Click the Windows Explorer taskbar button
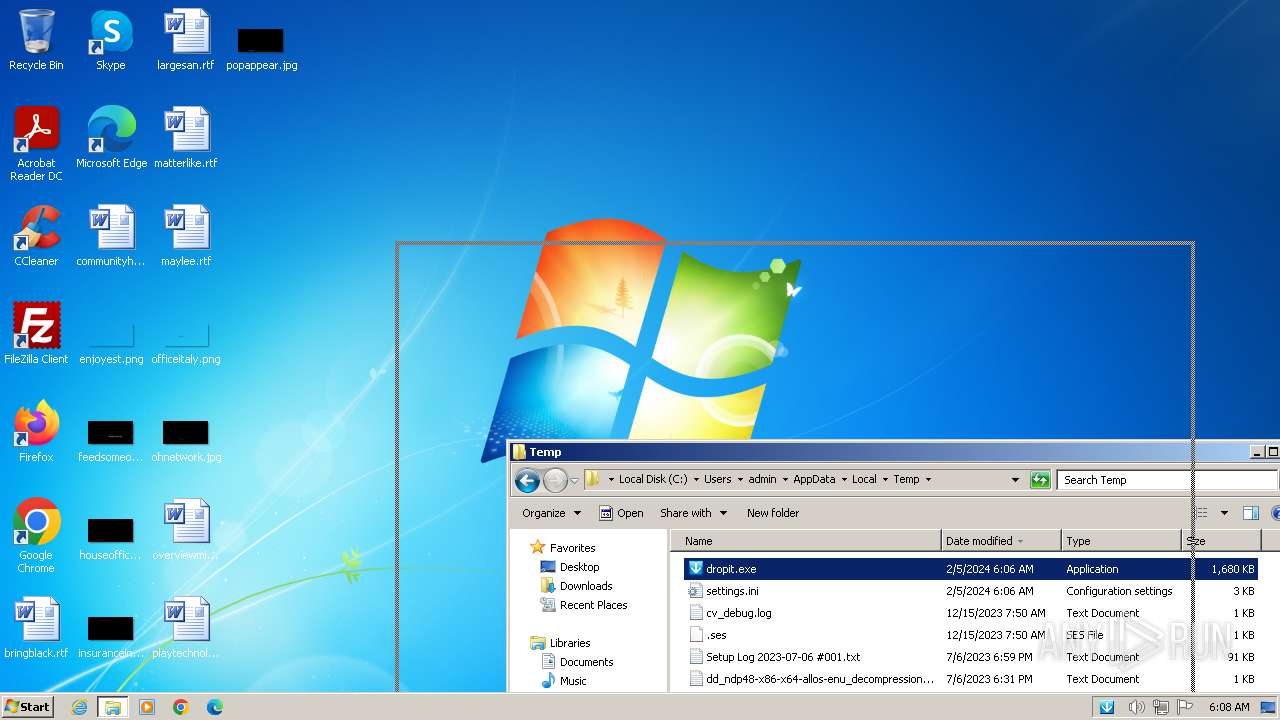This screenshot has width=1280, height=720. point(112,707)
